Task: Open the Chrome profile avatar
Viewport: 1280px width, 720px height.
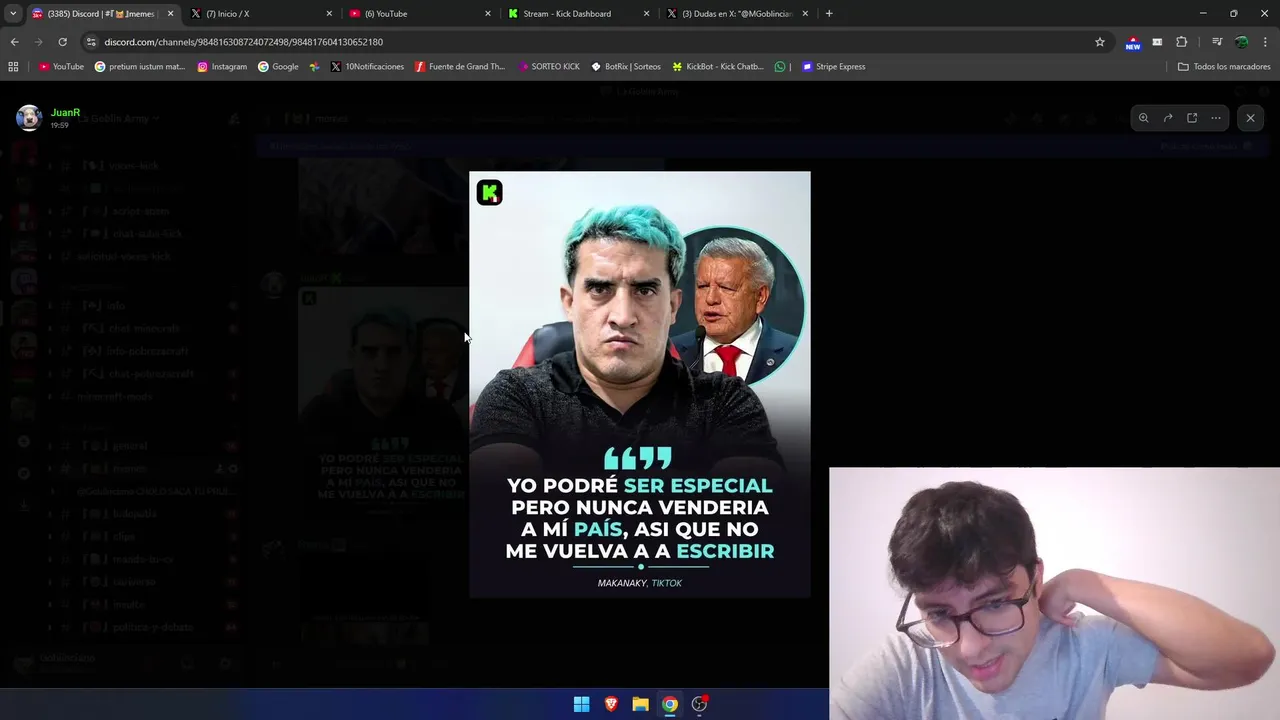Action: coord(1241,42)
